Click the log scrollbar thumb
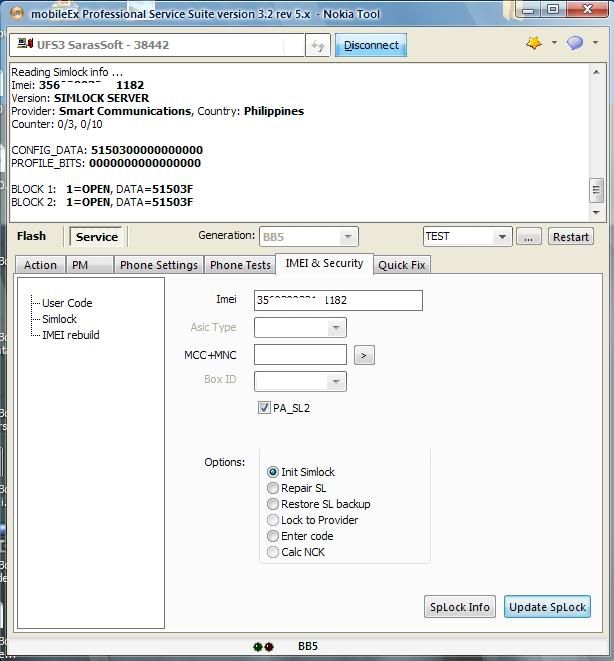614x661 pixels. coord(596,190)
